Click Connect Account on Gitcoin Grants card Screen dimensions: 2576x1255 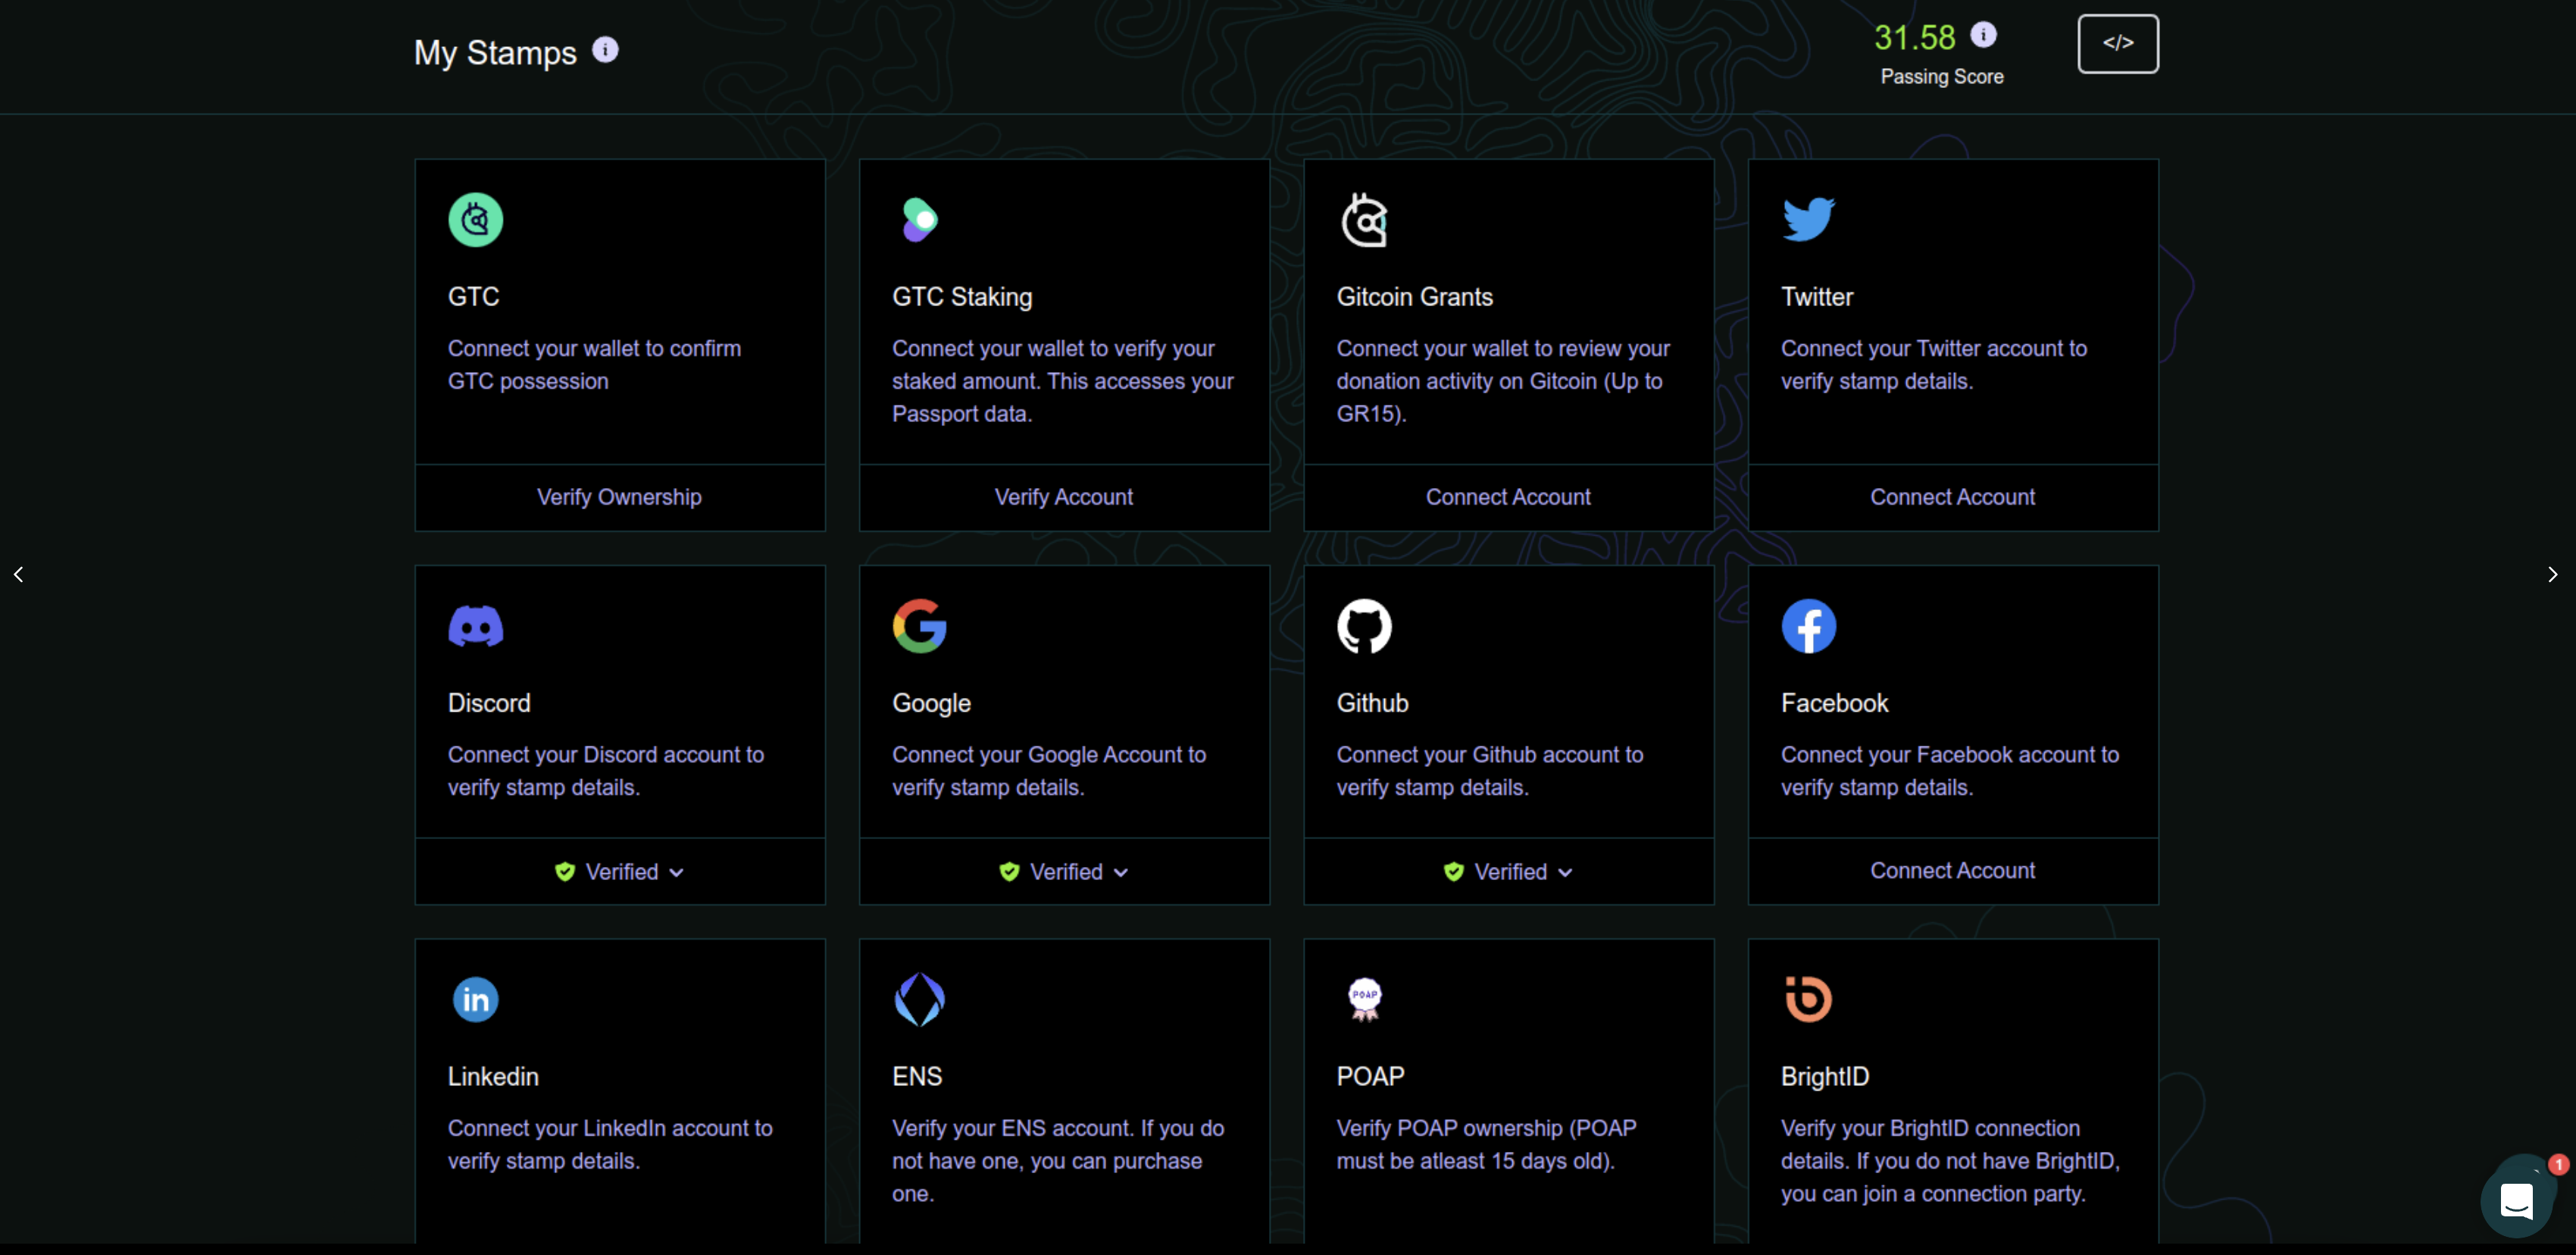click(1508, 497)
